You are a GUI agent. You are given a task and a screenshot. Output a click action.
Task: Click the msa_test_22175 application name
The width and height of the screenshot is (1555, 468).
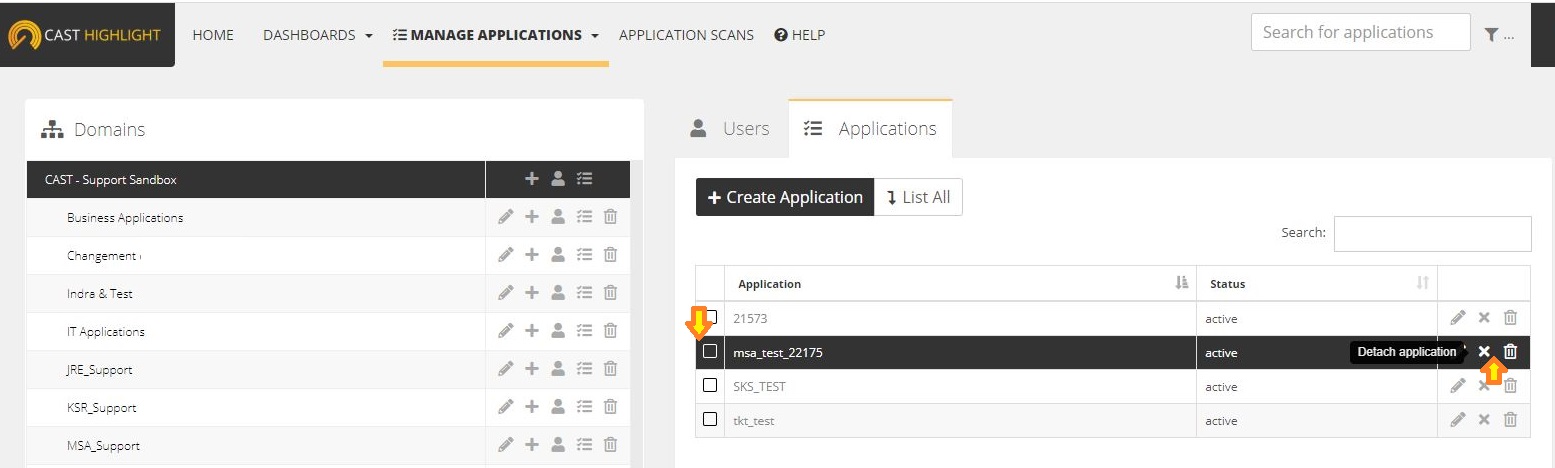click(x=778, y=352)
